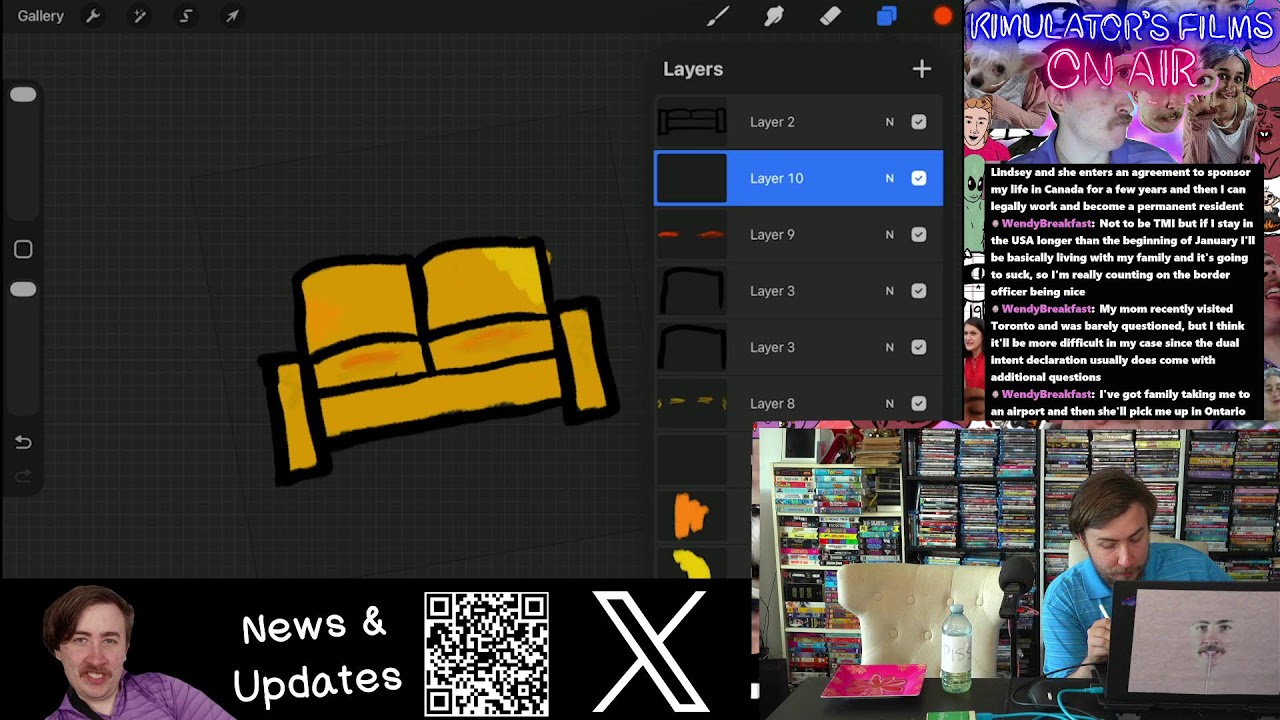
Task: Toggle the upper Layer 3 visibility checkbox
Action: click(x=919, y=291)
